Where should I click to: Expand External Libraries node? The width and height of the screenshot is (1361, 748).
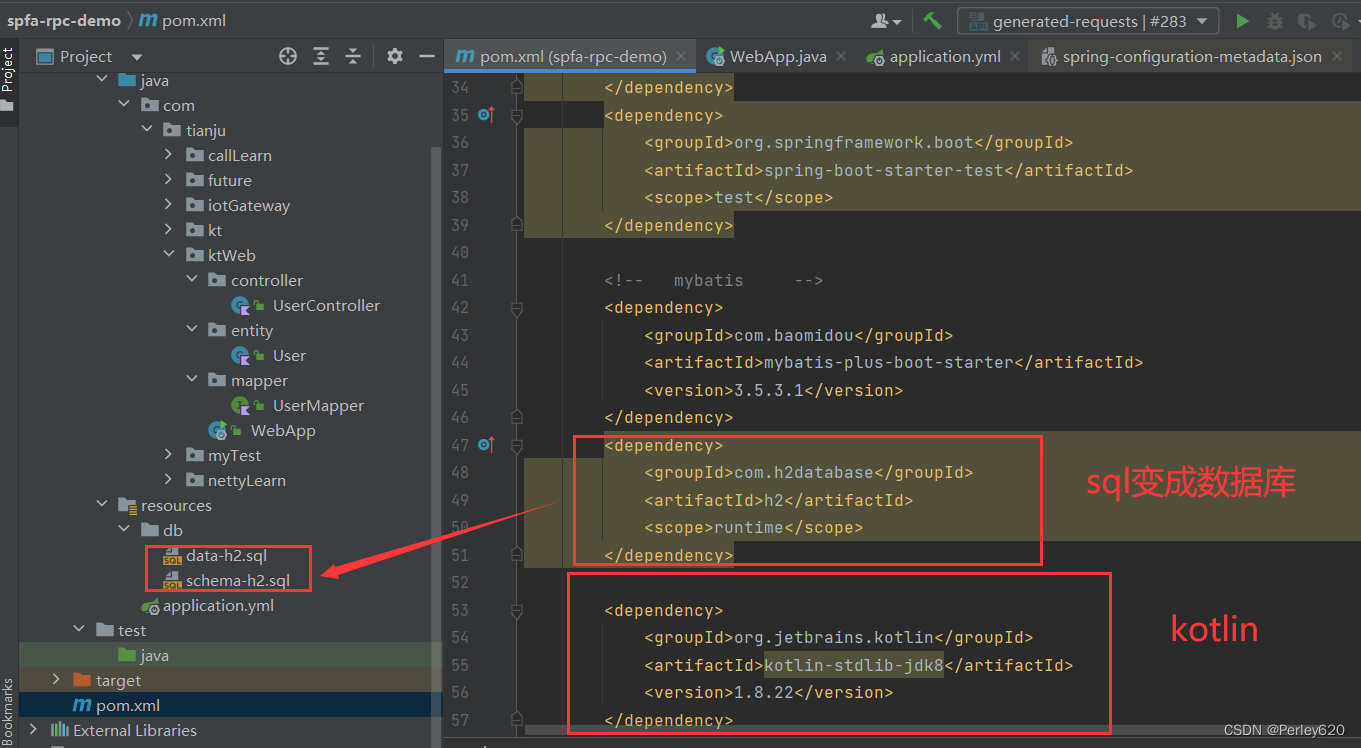click(x=34, y=730)
